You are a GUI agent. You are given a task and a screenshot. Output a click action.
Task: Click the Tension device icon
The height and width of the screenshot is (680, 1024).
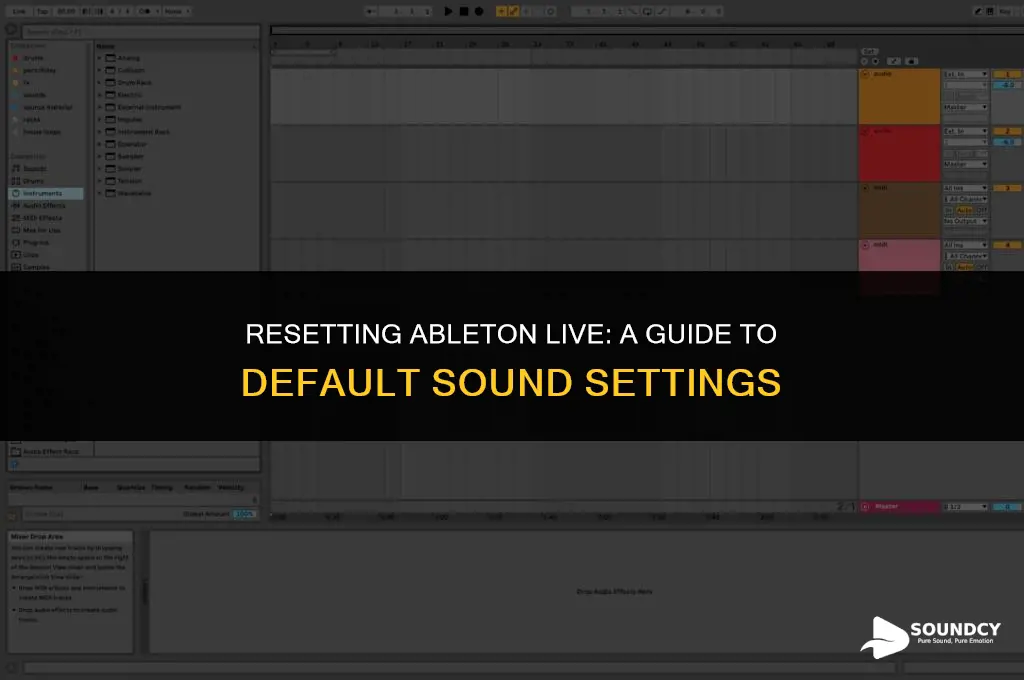[110, 181]
